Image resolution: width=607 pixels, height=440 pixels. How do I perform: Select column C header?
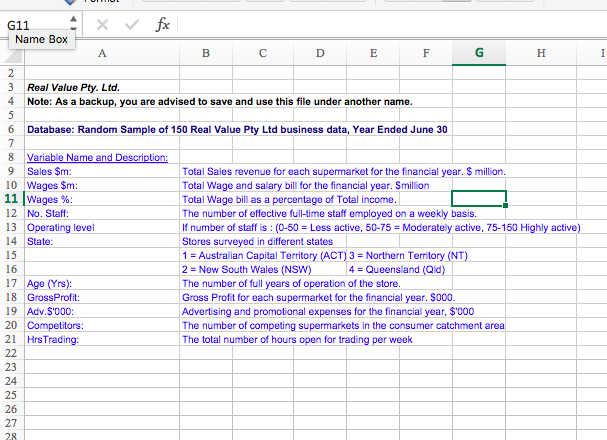point(263,53)
